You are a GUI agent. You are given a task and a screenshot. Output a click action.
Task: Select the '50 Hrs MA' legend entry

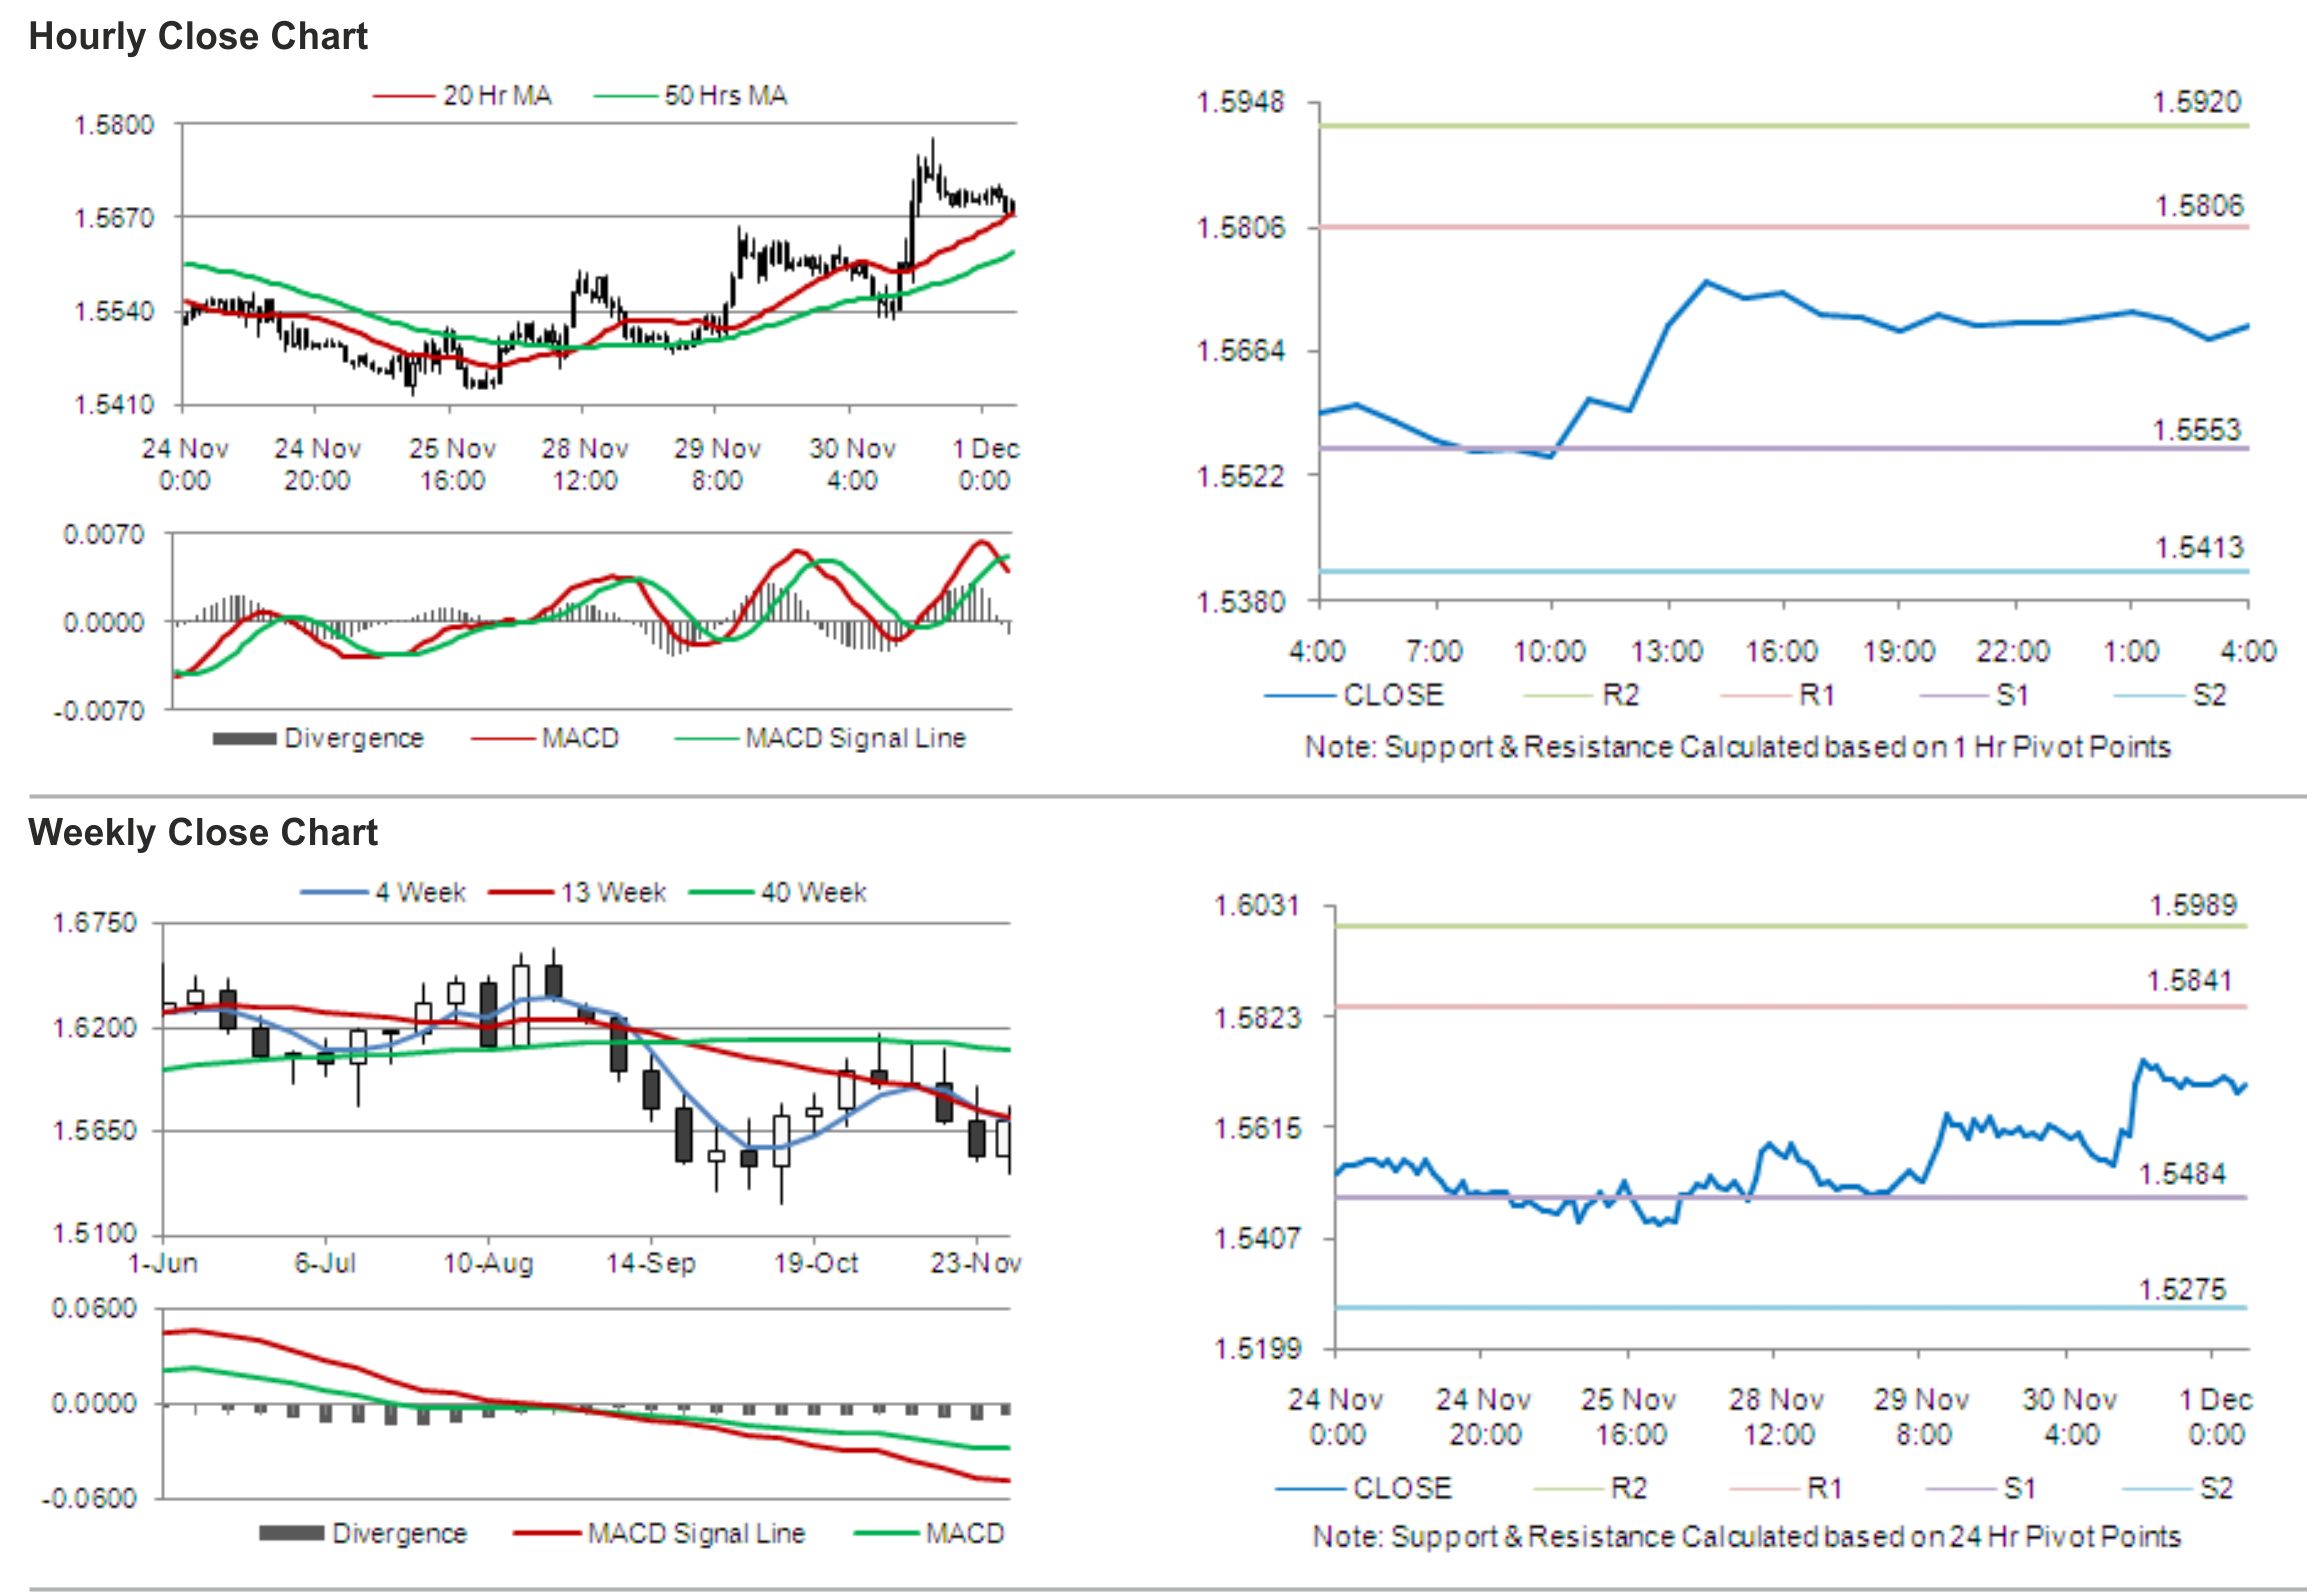690,96
